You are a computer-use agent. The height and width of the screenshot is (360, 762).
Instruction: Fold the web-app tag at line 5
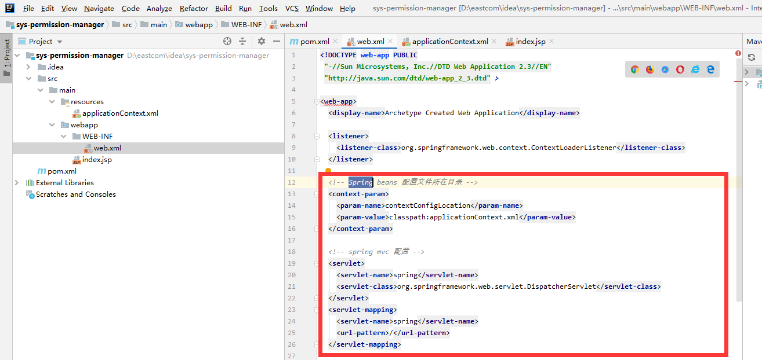pos(316,102)
